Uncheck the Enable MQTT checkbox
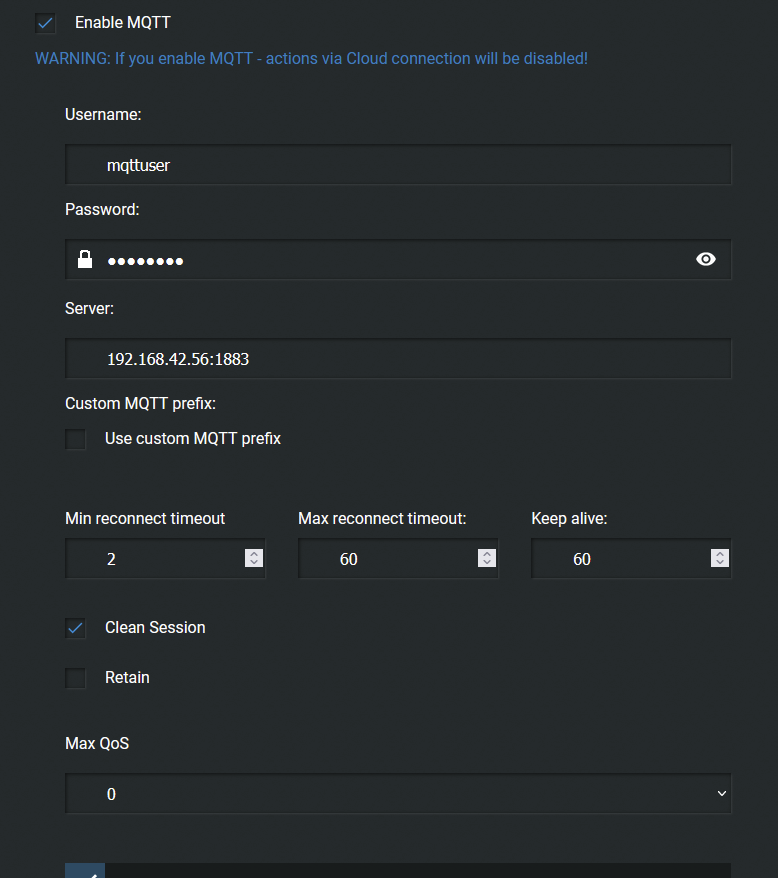 click(45, 23)
